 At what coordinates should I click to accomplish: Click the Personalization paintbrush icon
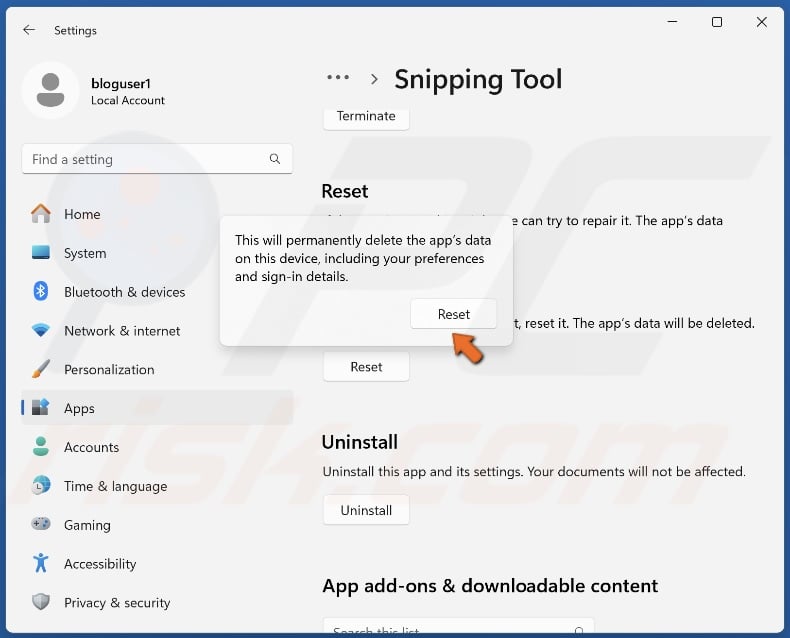coord(41,369)
